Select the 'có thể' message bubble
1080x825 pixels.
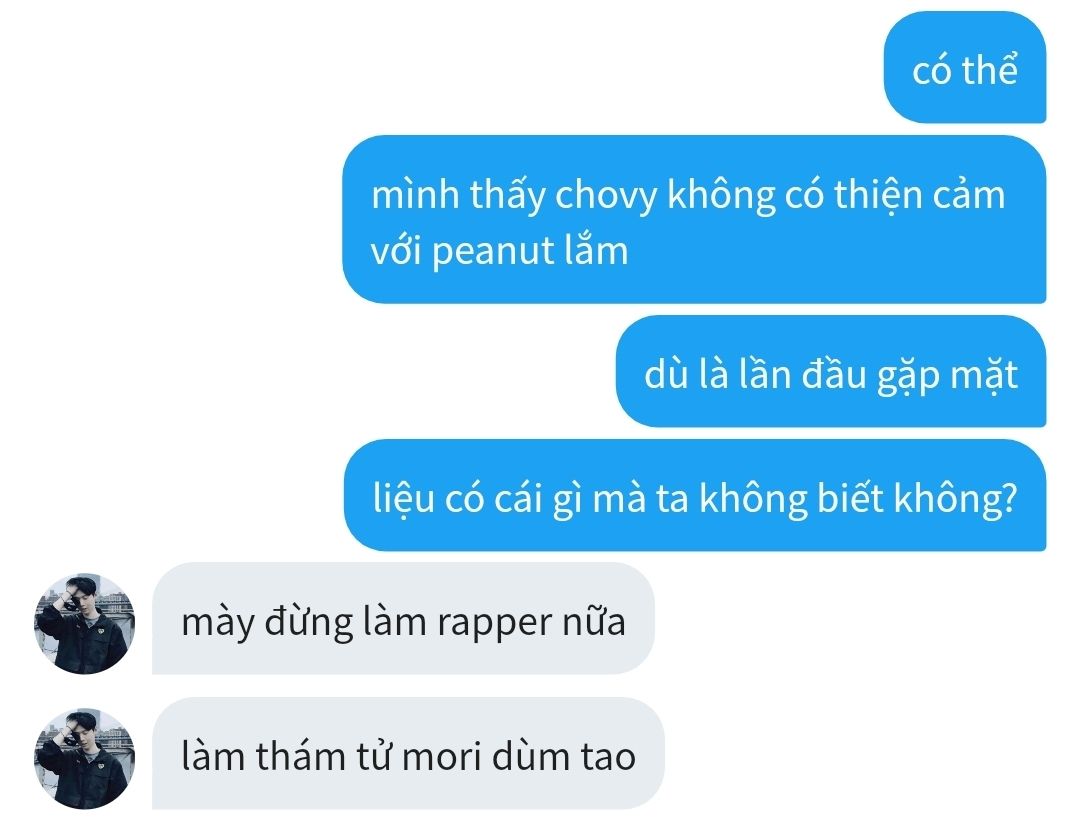coord(965,67)
